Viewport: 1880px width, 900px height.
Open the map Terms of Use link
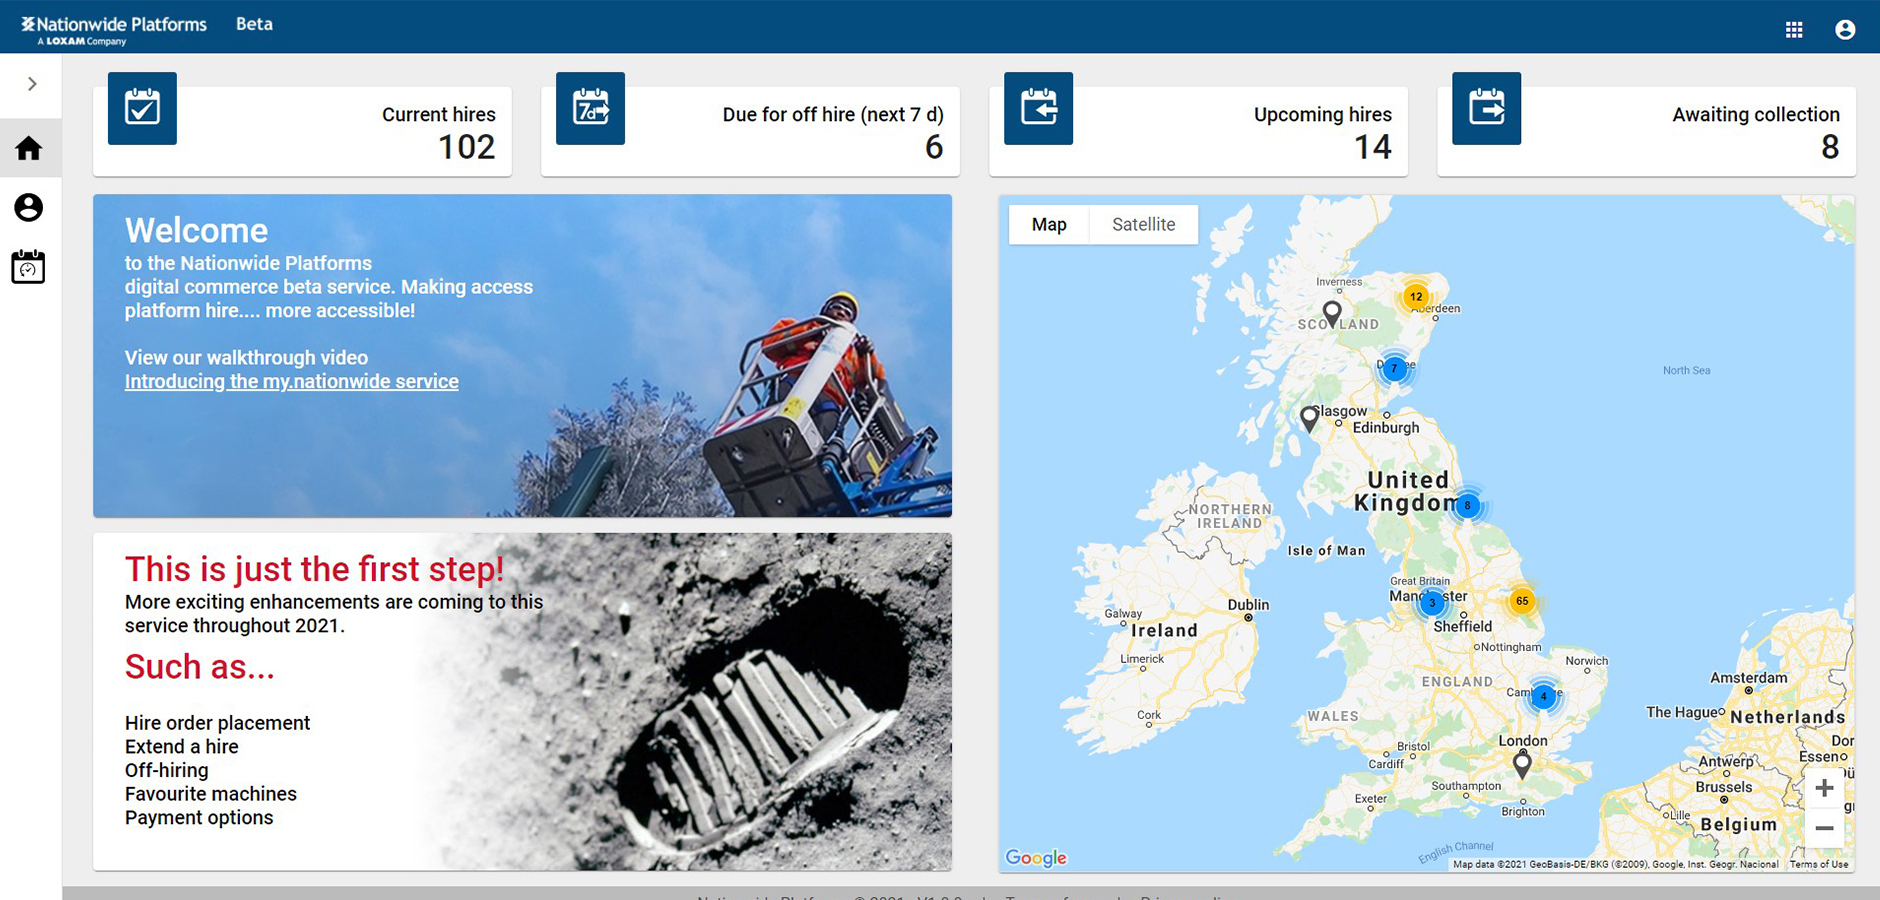[x=1819, y=864]
